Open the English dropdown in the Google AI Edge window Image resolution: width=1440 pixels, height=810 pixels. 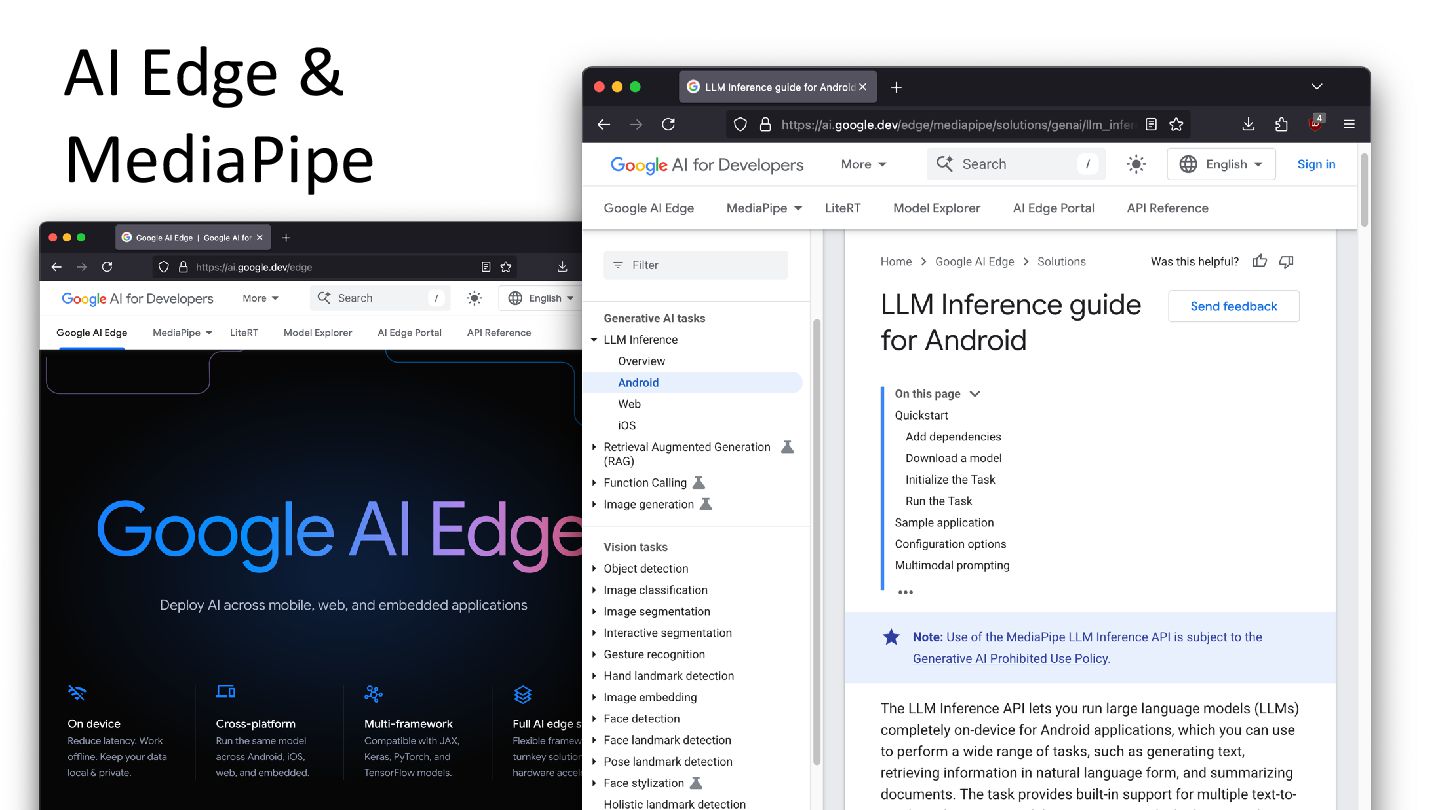541,298
